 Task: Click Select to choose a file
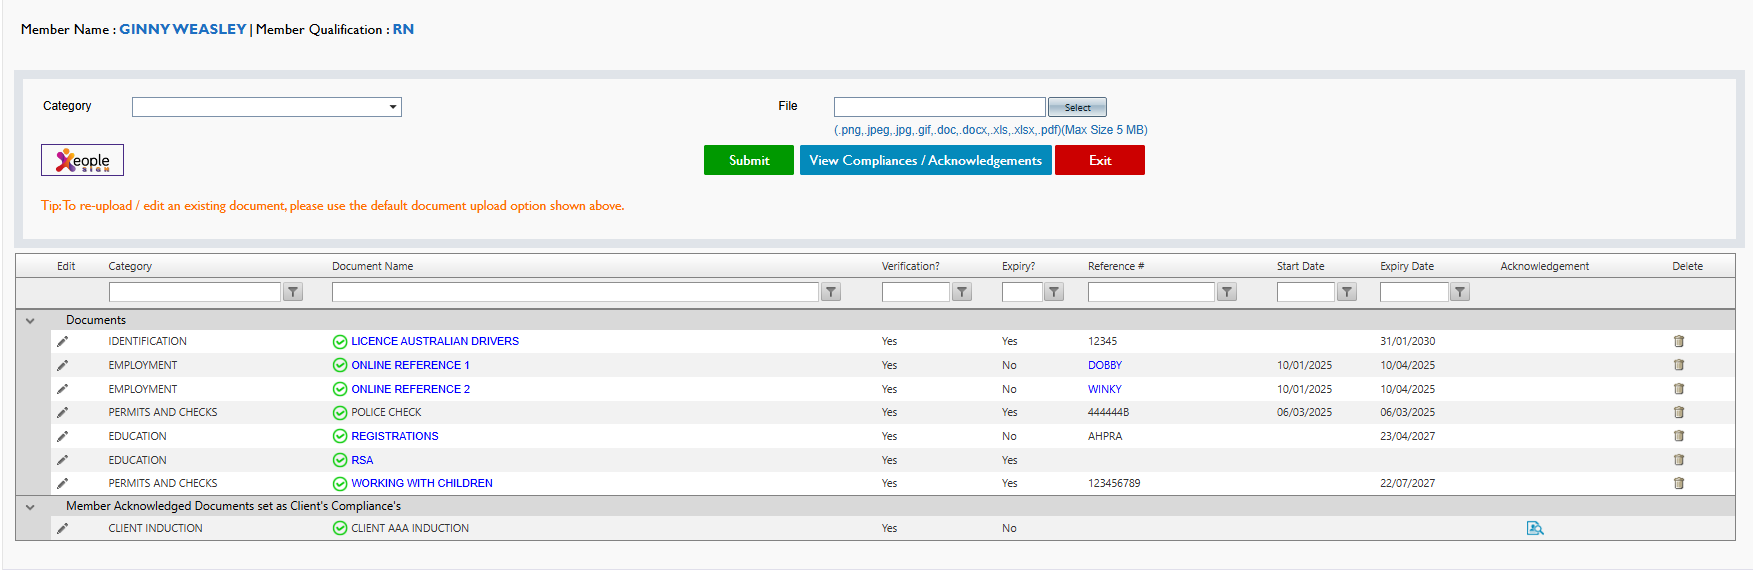tap(1077, 107)
